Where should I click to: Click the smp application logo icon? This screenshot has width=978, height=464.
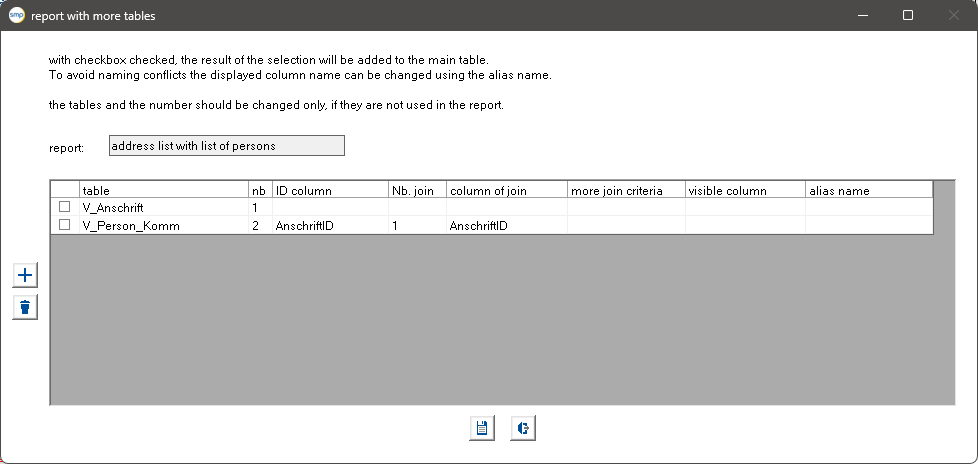click(17, 16)
